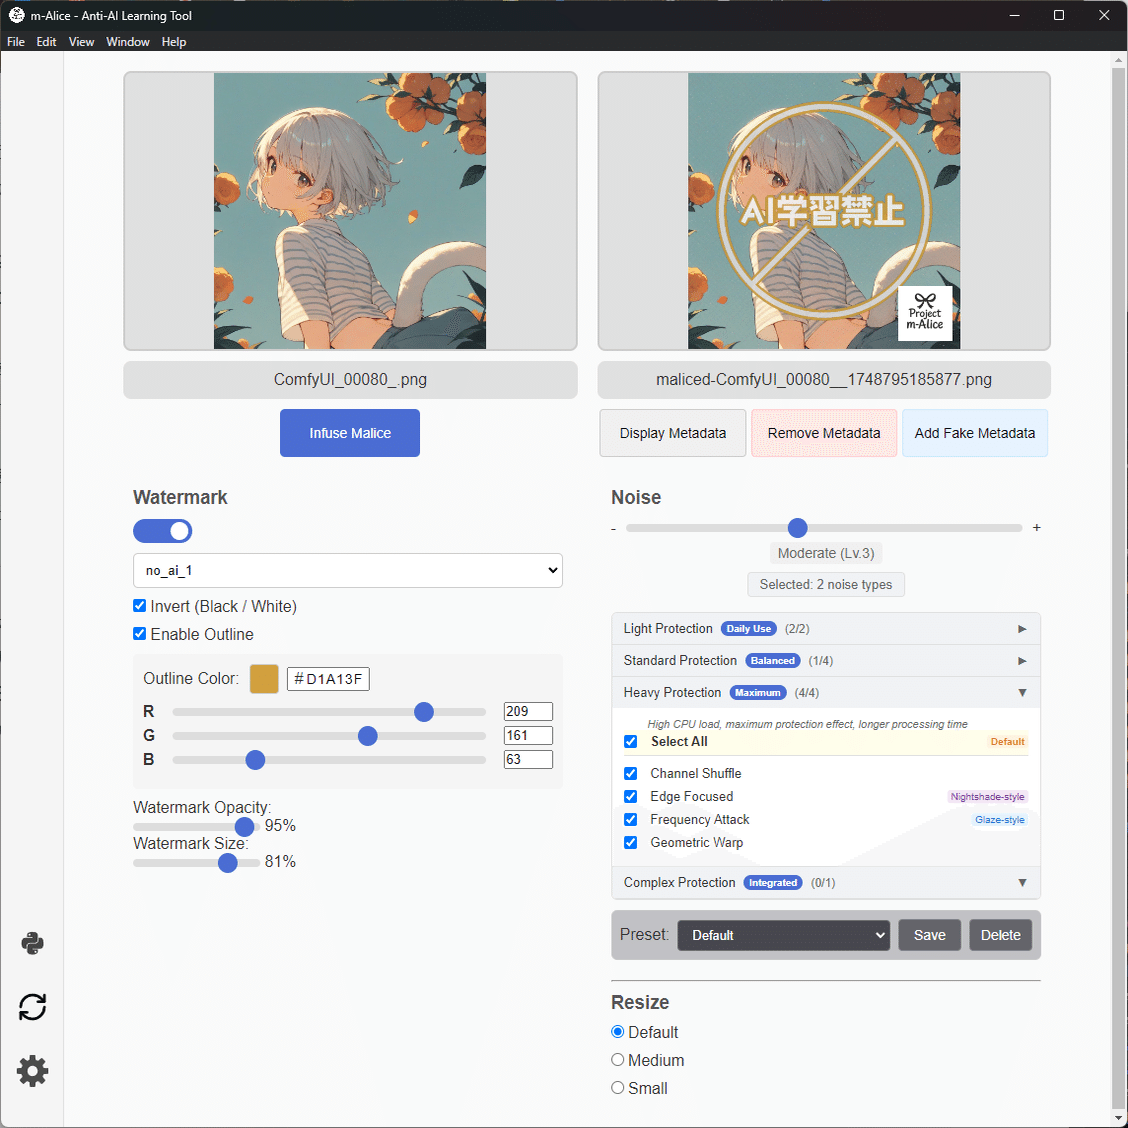
Task: Click the m-Alice app icon in title bar
Action: coord(16,15)
